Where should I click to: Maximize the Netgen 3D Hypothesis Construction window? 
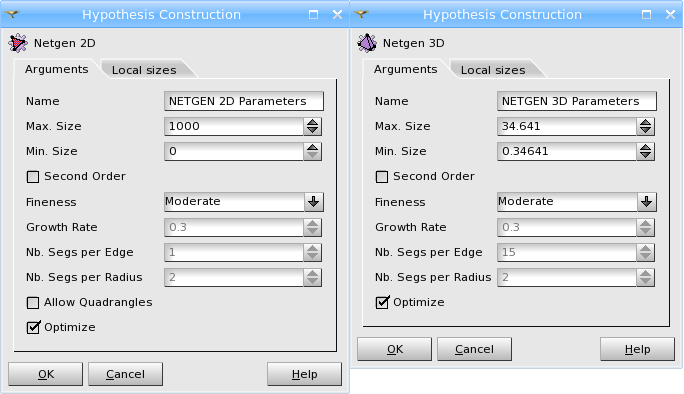(x=646, y=14)
